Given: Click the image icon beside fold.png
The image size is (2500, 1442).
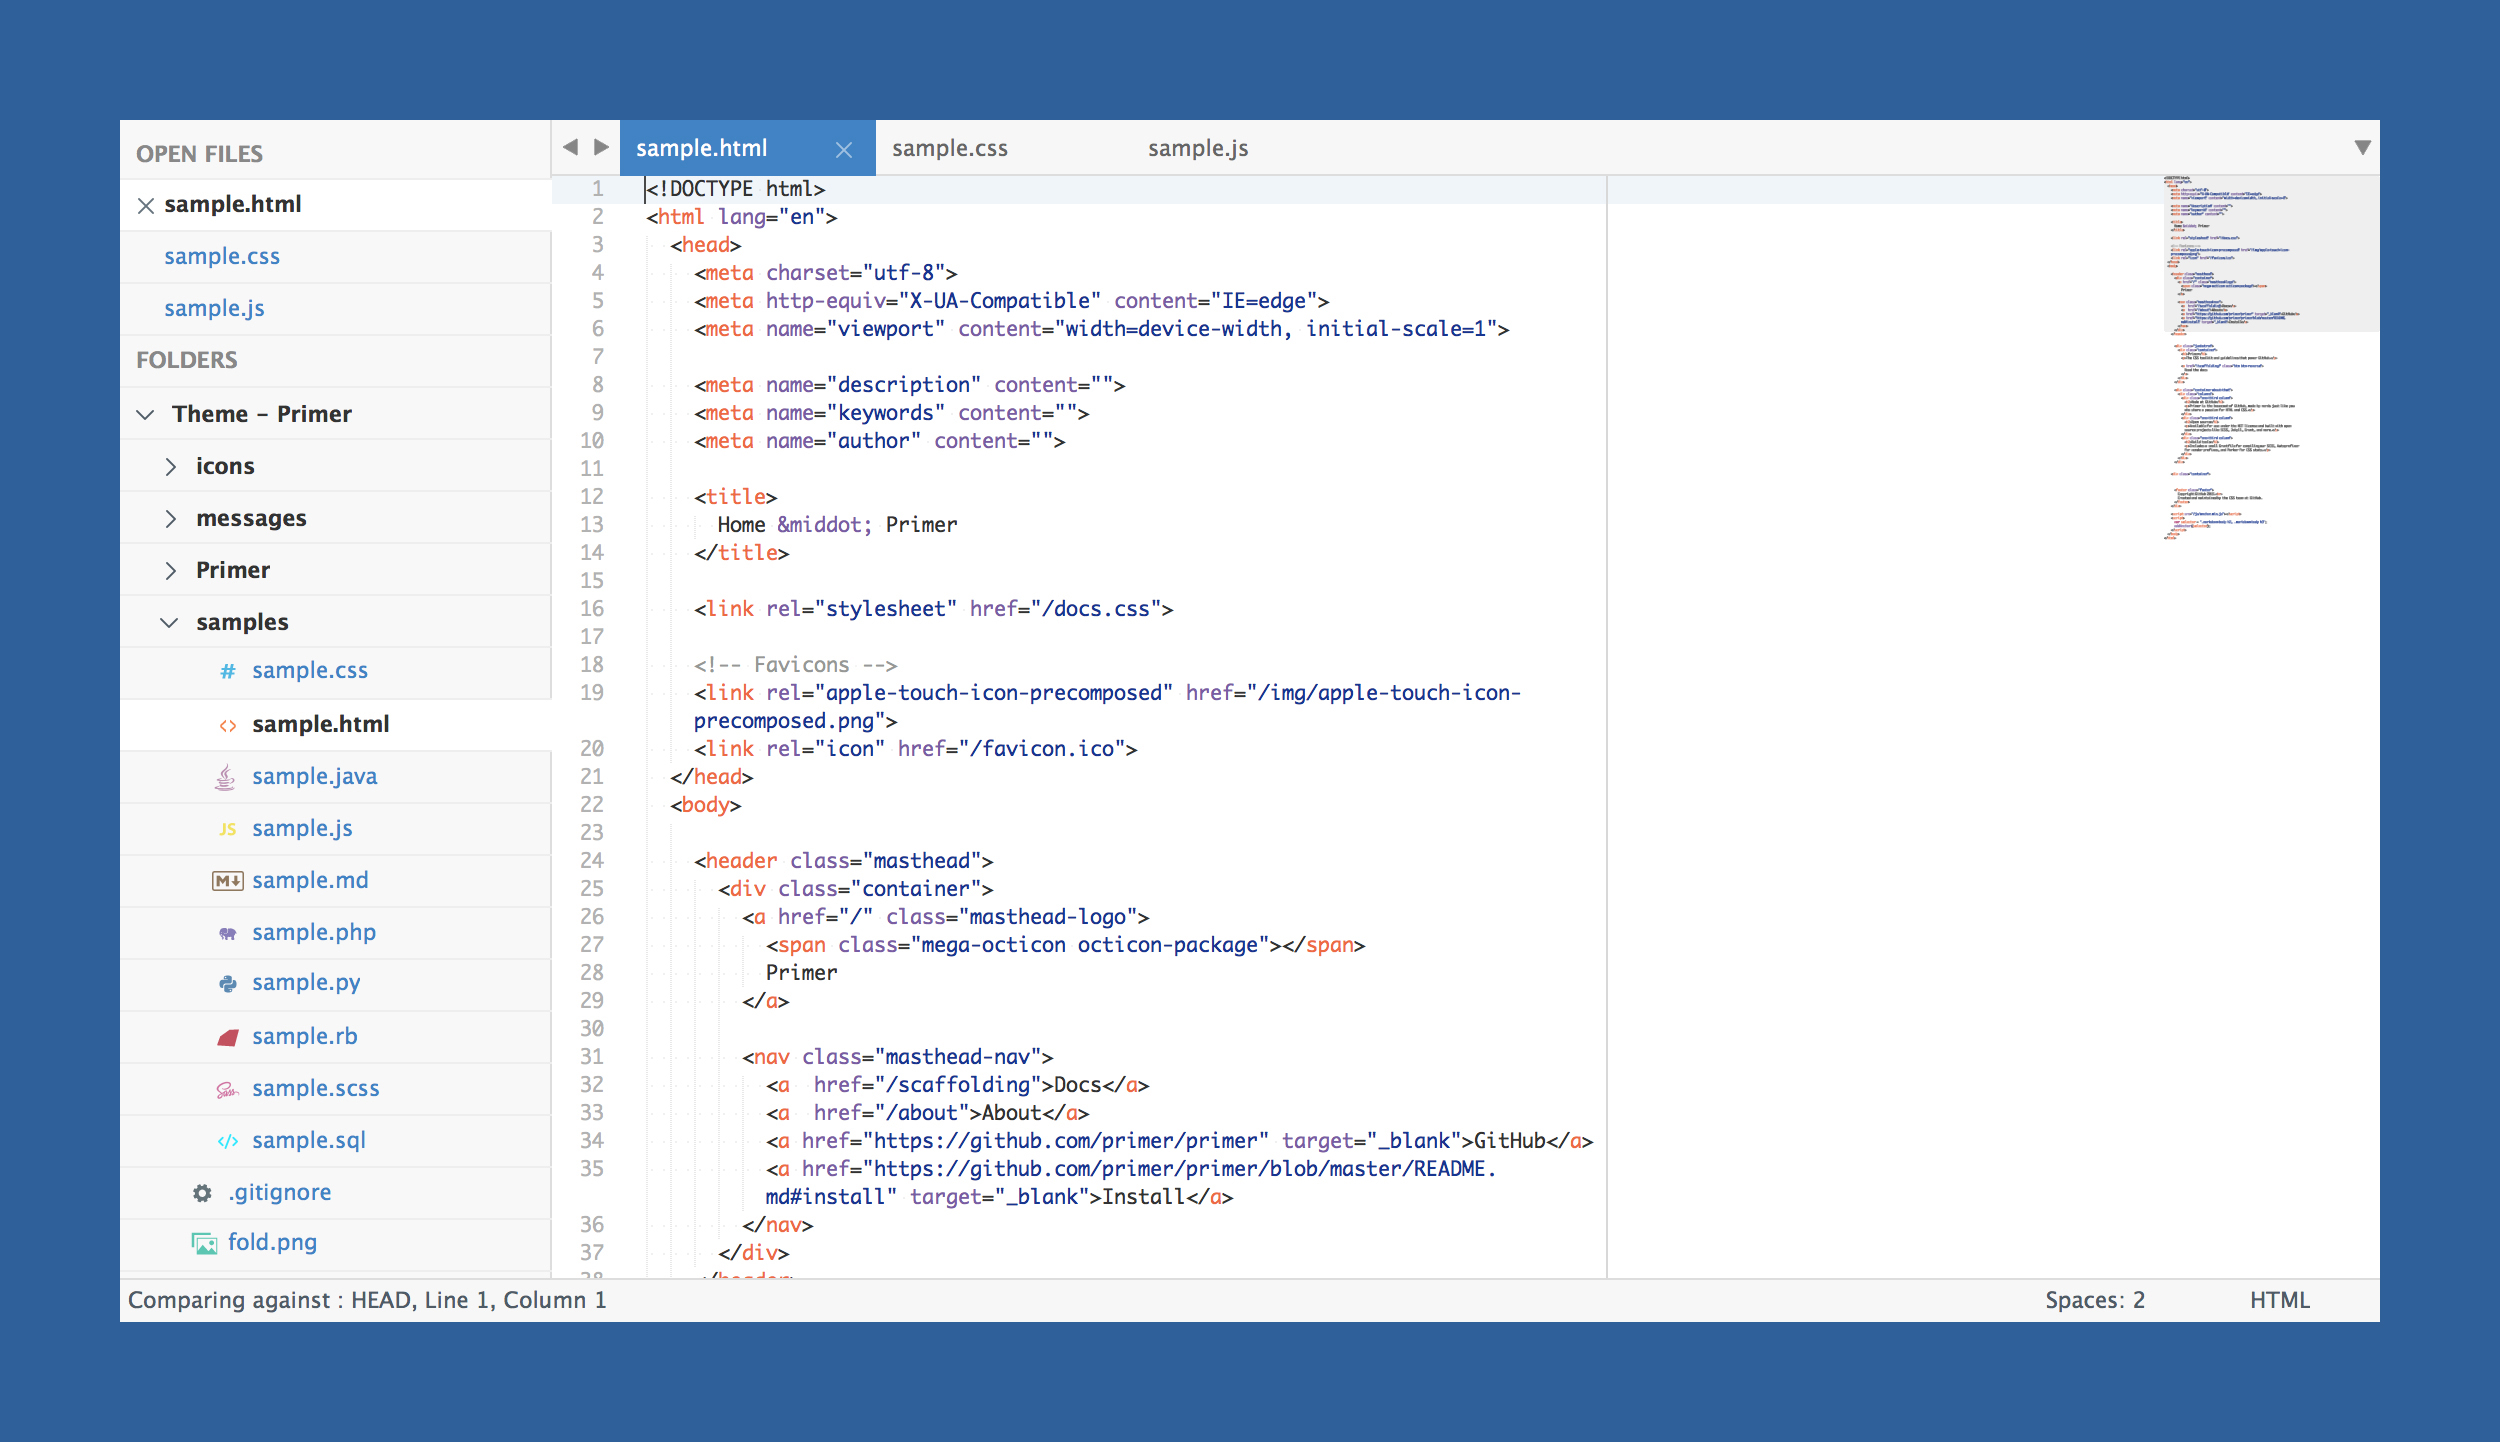Looking at the screenshot, I should 204,1243.
